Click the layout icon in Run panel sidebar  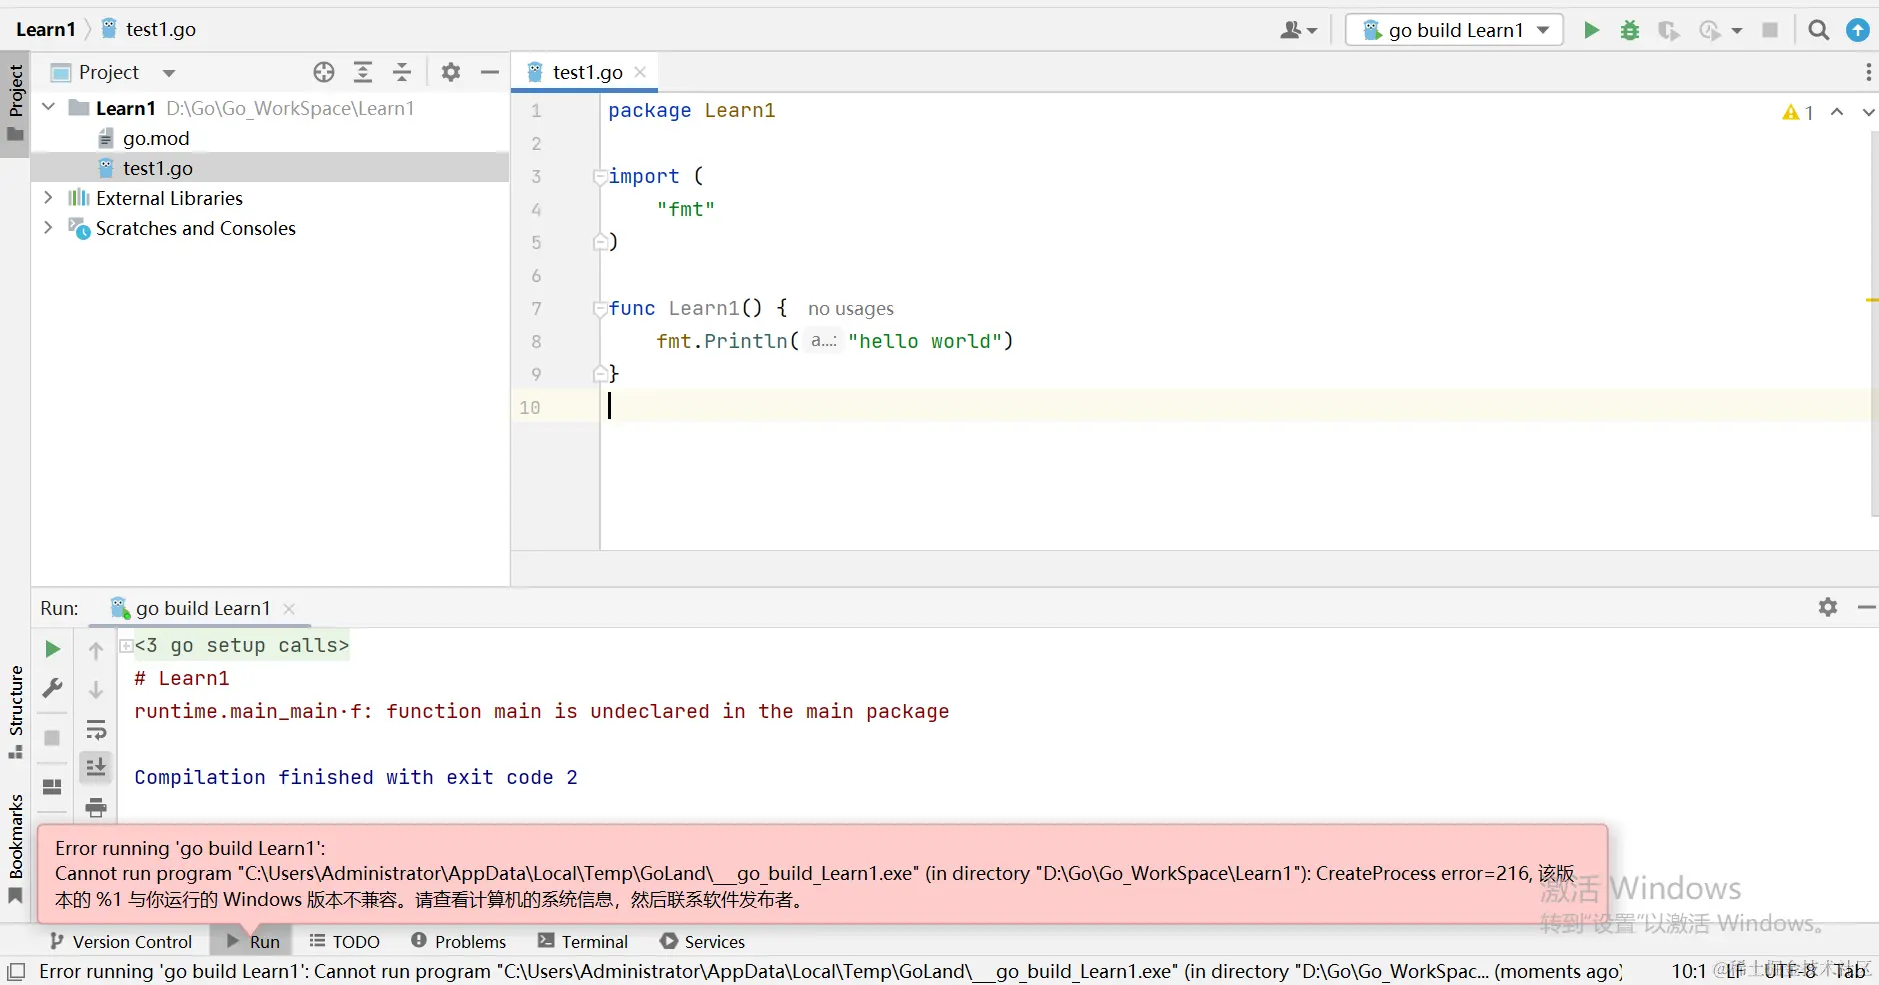53,787
